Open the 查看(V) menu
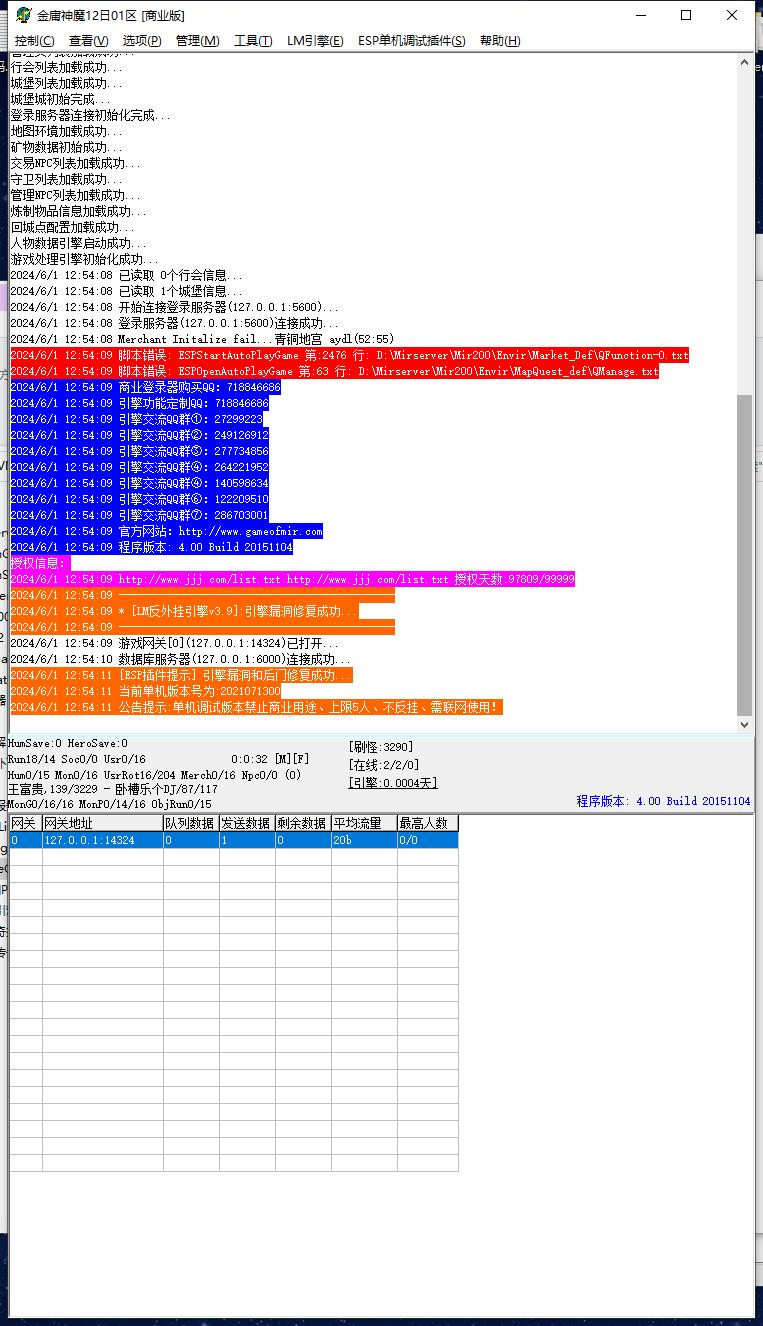Image resolution: width=763 pixels, height=1326 pixels. point(88,41)
